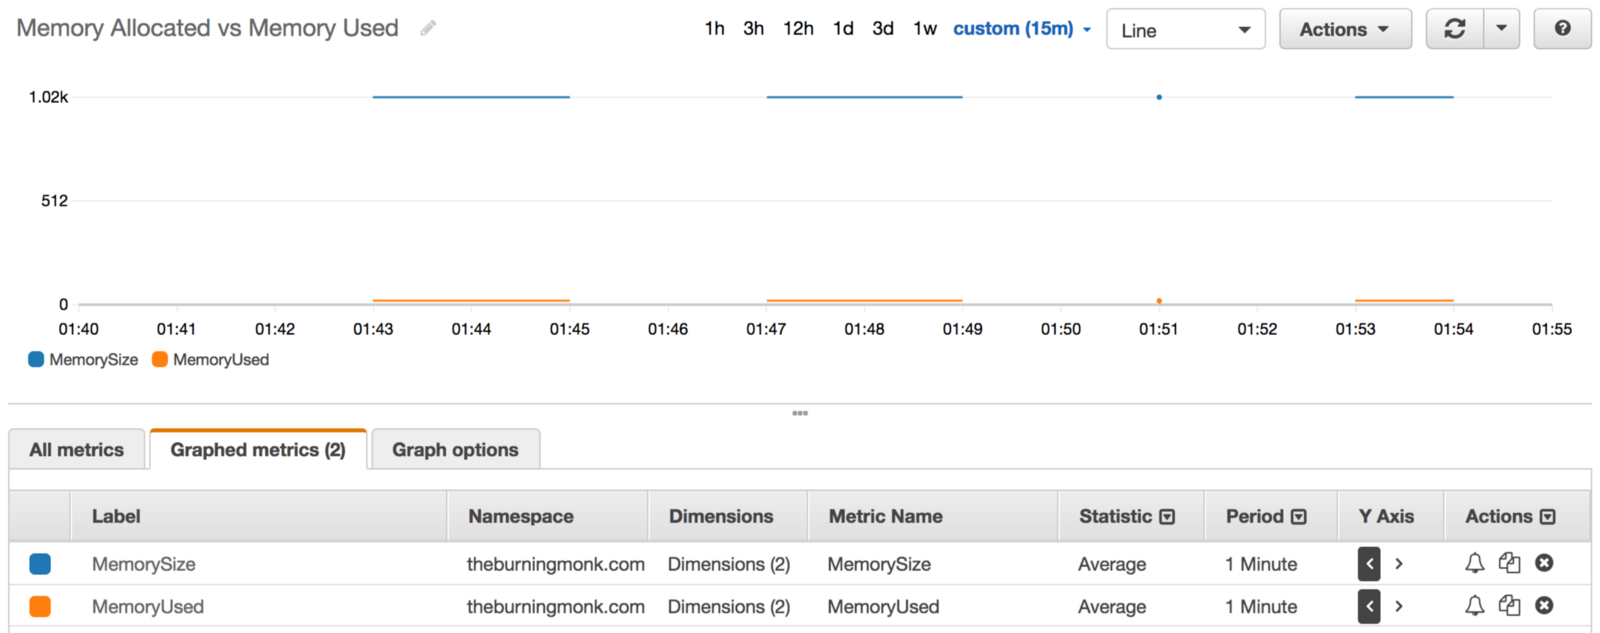Viewport: 1600px width, 633px height.
Task: Move MemorySize to the right Y axis
Action: click(x=1399, y=564)
